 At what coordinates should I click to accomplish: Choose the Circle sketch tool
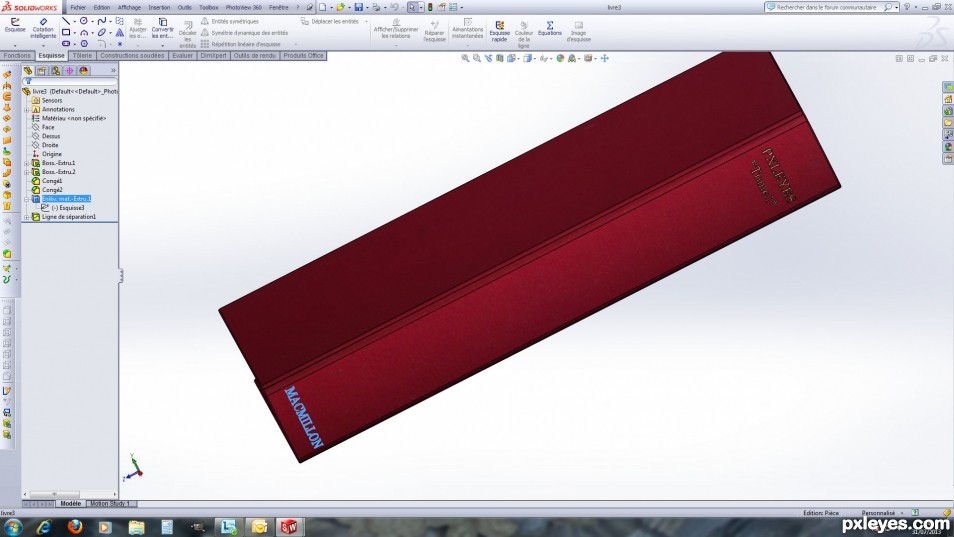(84, 21)
